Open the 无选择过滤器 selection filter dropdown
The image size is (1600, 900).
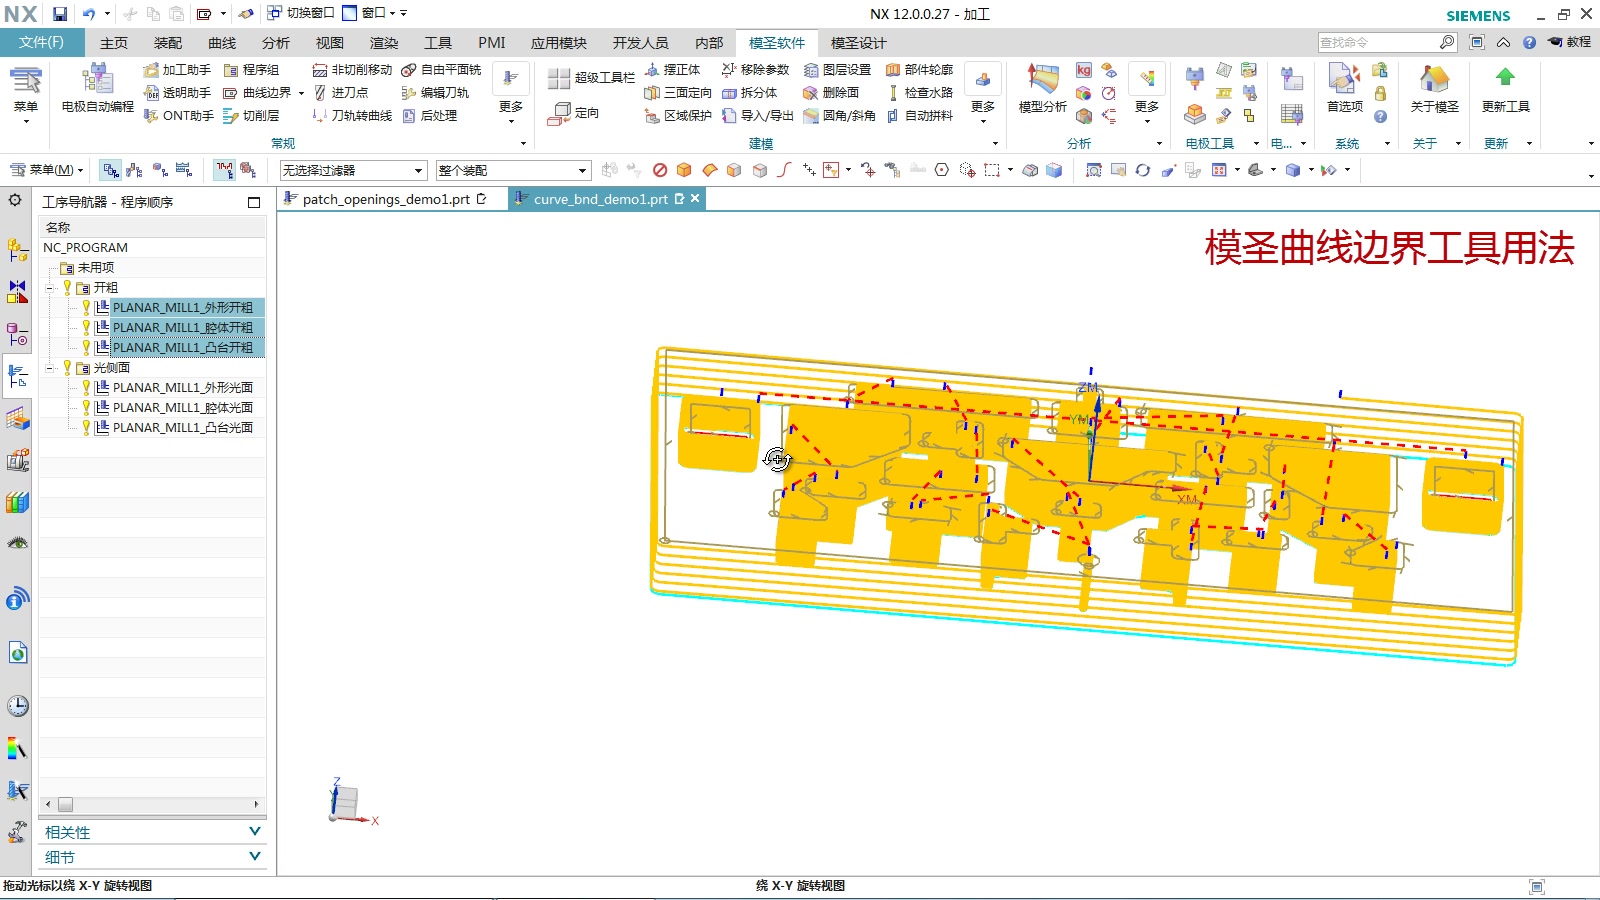point(353,170)
